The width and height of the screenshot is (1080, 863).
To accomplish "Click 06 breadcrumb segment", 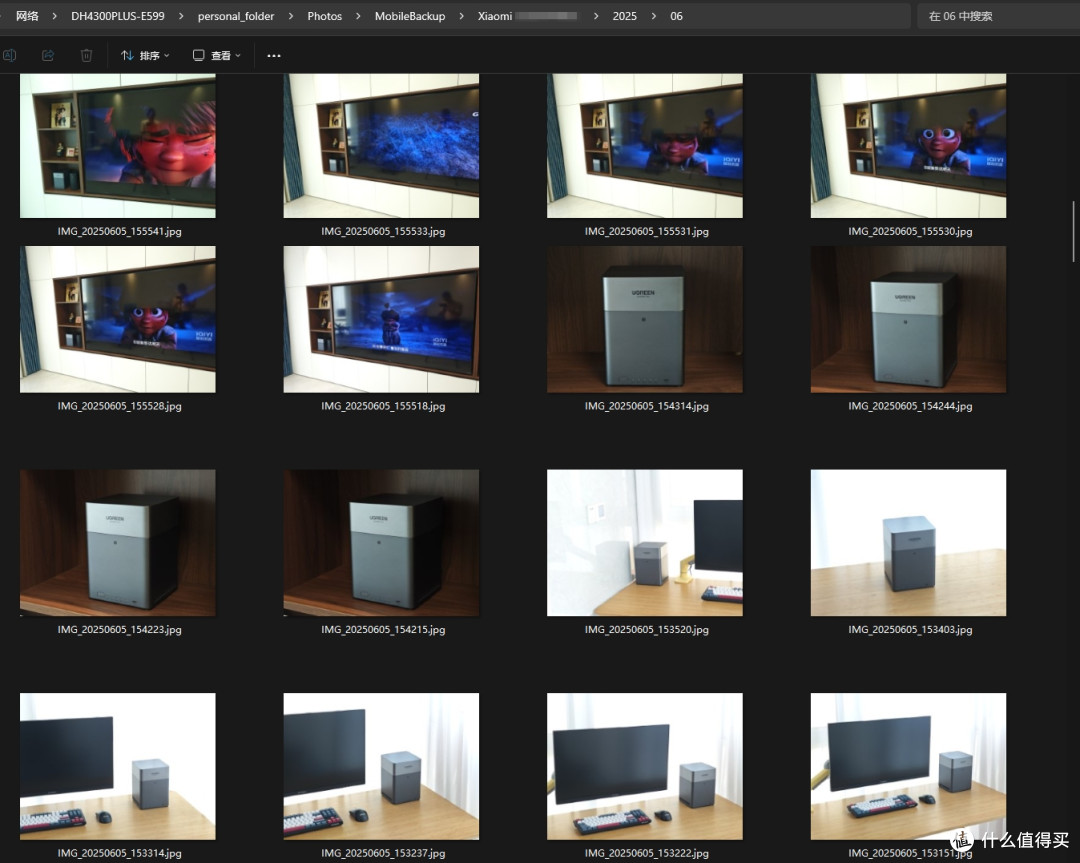I will [676, 16].
